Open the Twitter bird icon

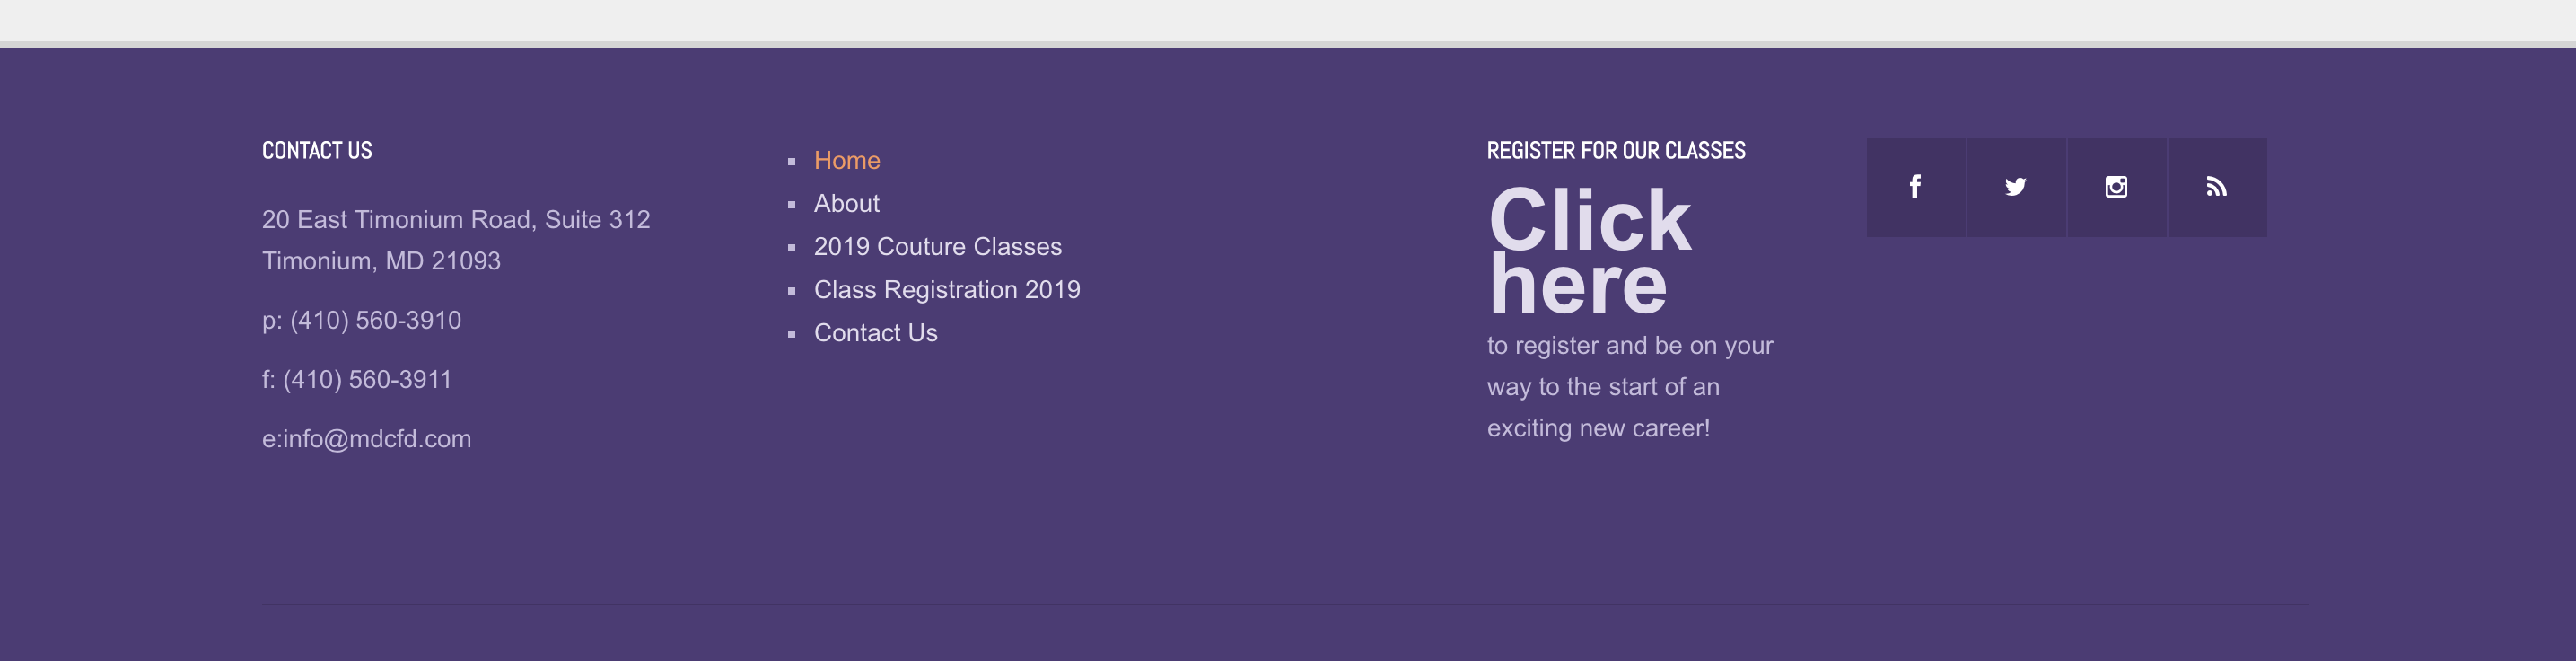click(x=2015, y=187)
